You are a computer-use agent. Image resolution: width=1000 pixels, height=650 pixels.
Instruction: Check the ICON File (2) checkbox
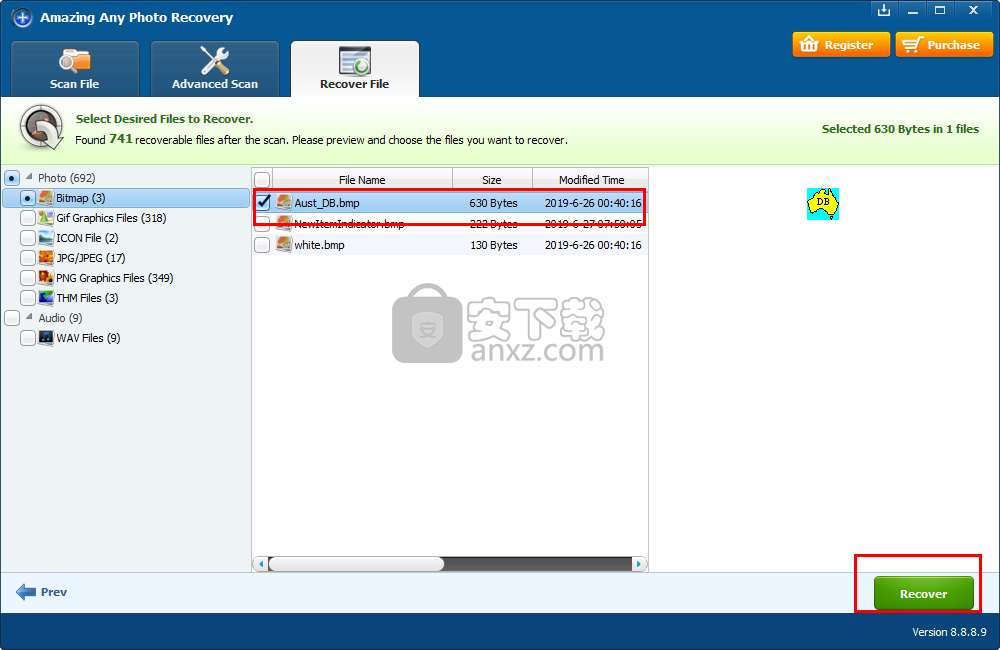pos(27,238)
